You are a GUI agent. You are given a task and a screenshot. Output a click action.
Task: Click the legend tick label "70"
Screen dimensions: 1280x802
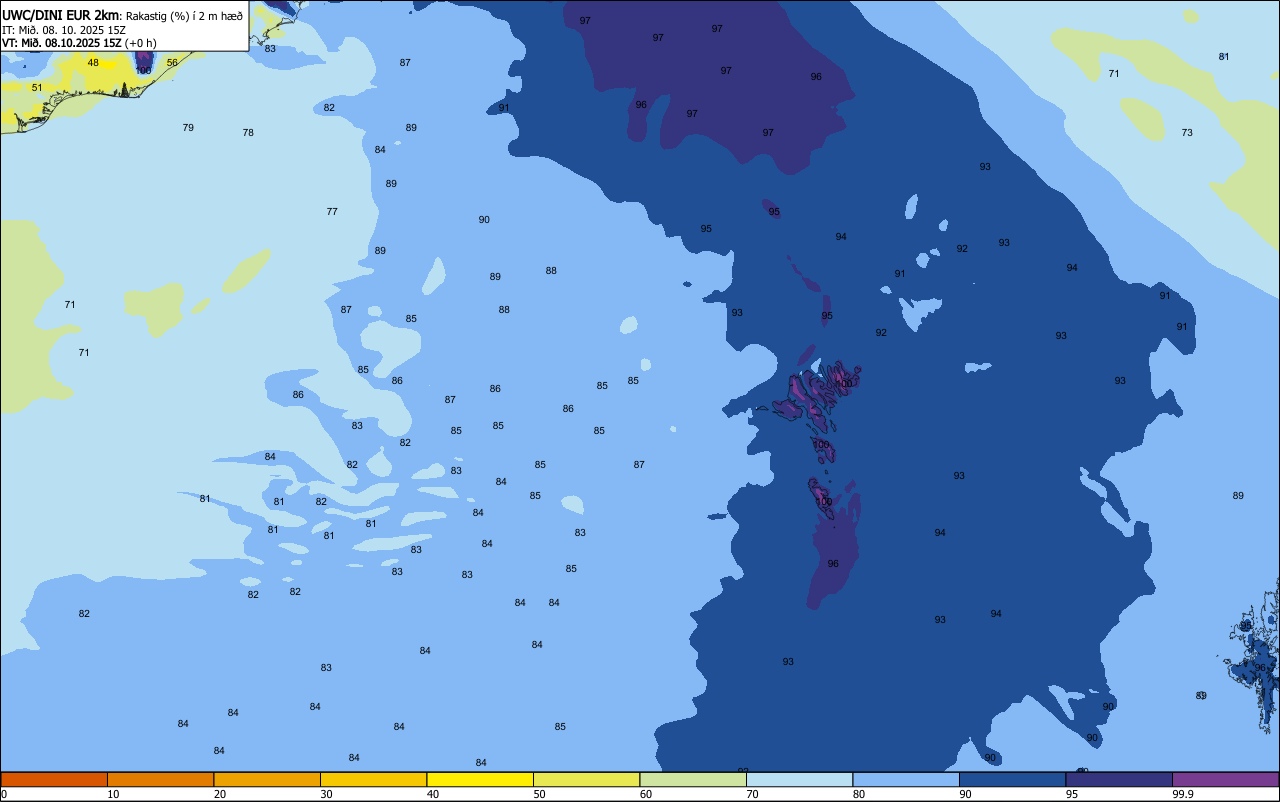[x=752, y=794]
